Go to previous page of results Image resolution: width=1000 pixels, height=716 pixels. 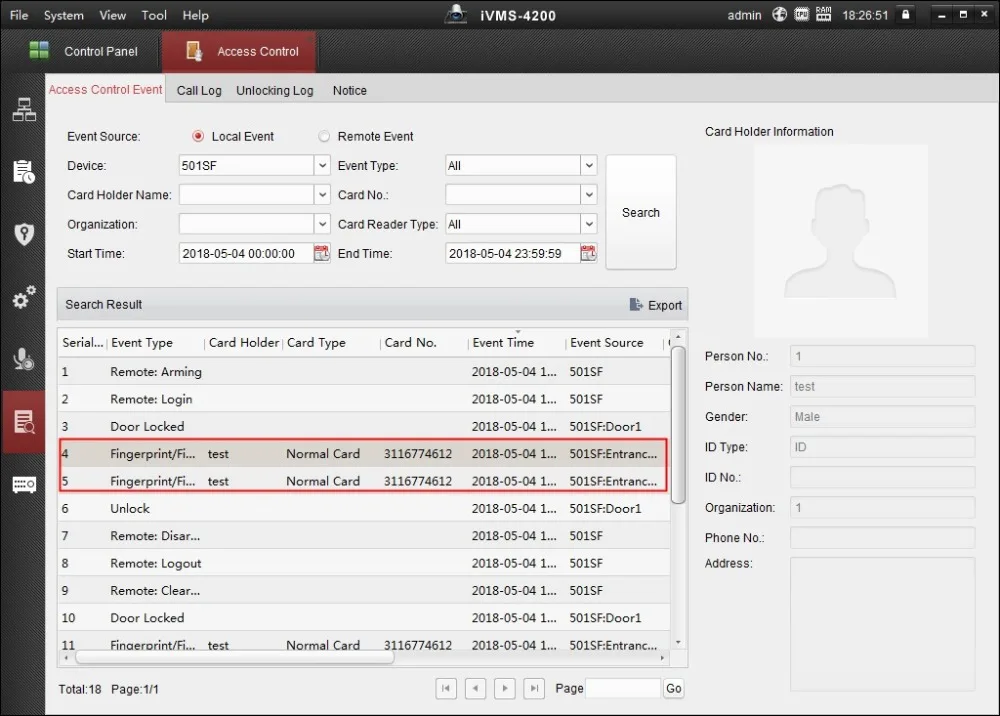(x=475, y=688)
